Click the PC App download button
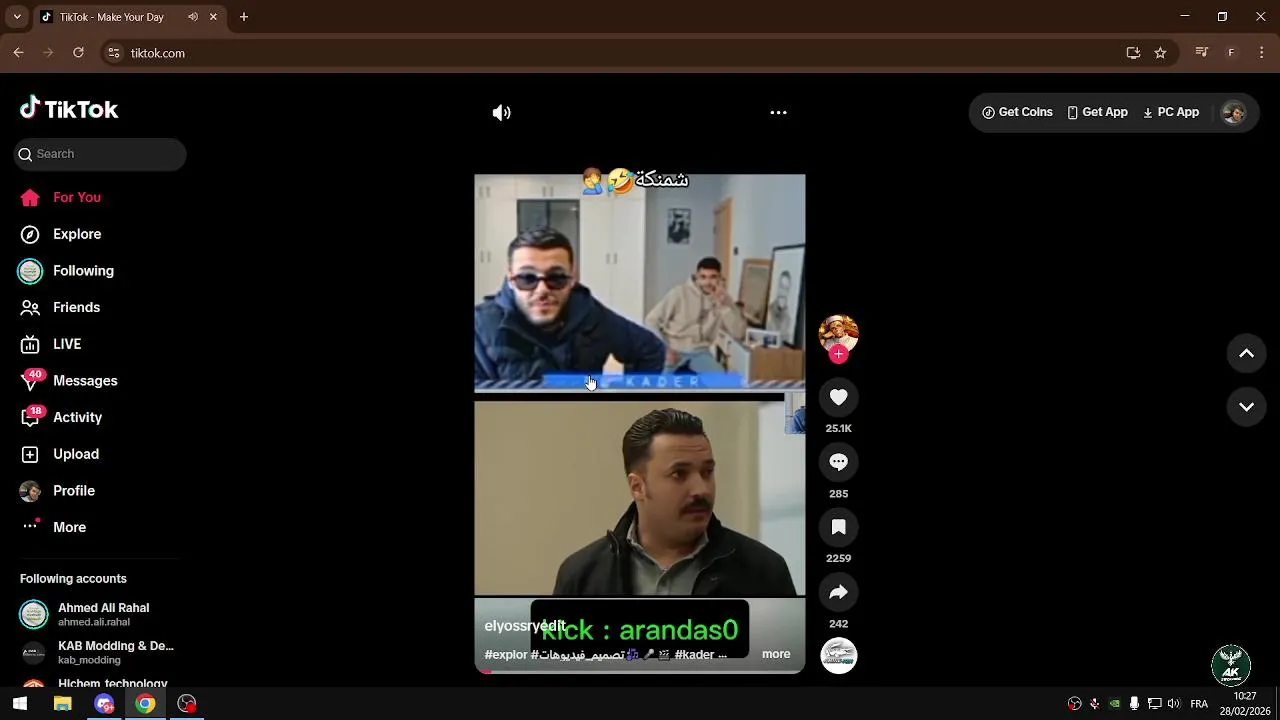The height and width of the screenshot is (720, 1280). click(1171, 112)
